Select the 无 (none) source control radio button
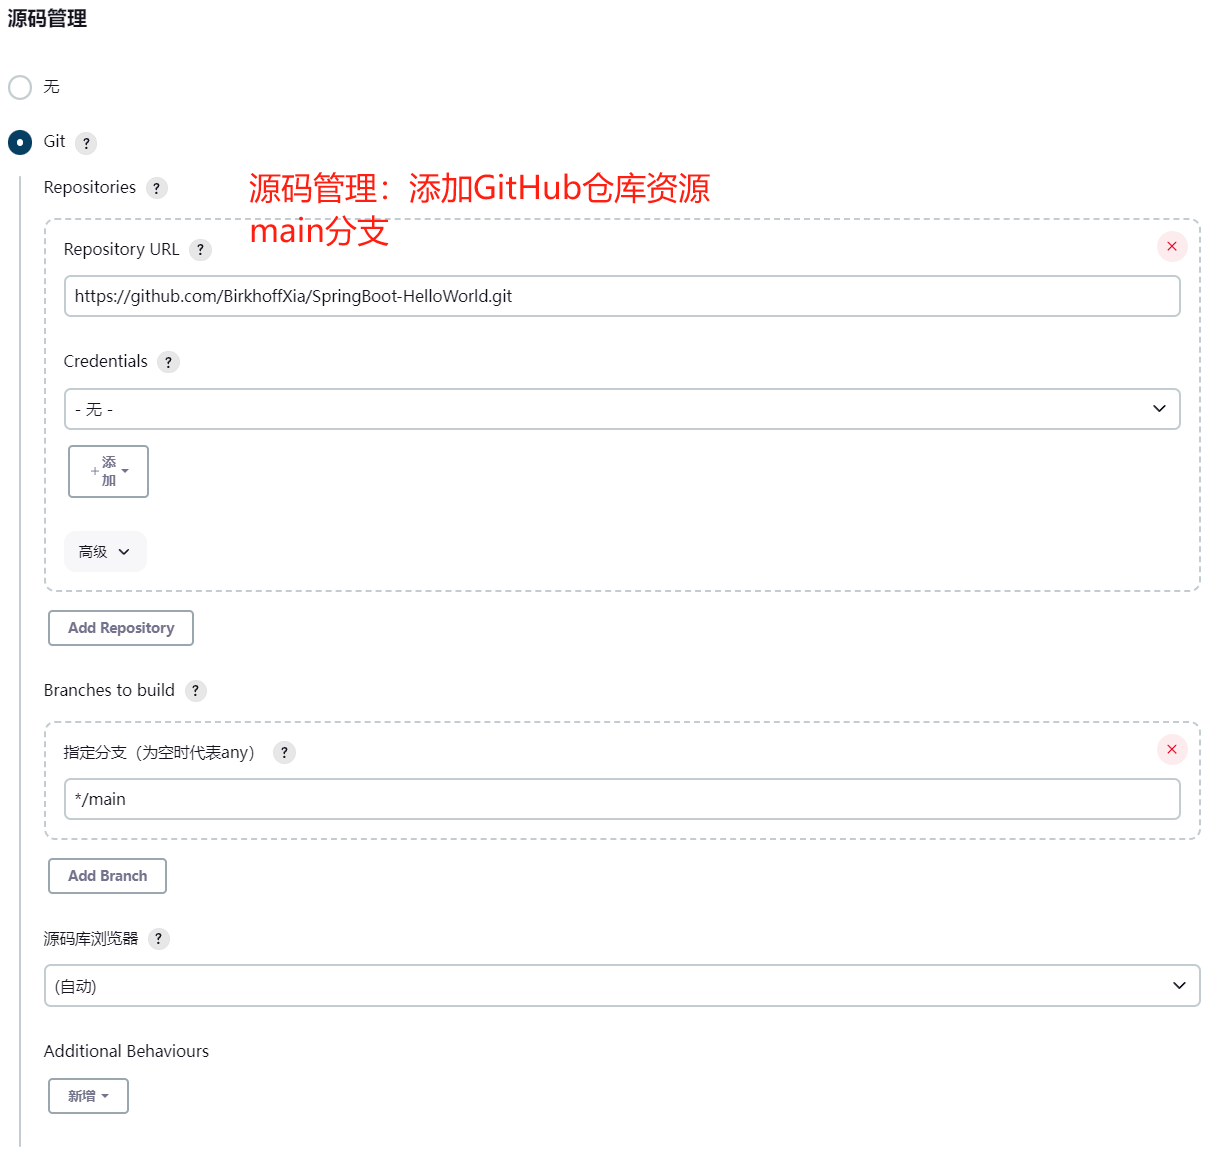 [20, 87]
